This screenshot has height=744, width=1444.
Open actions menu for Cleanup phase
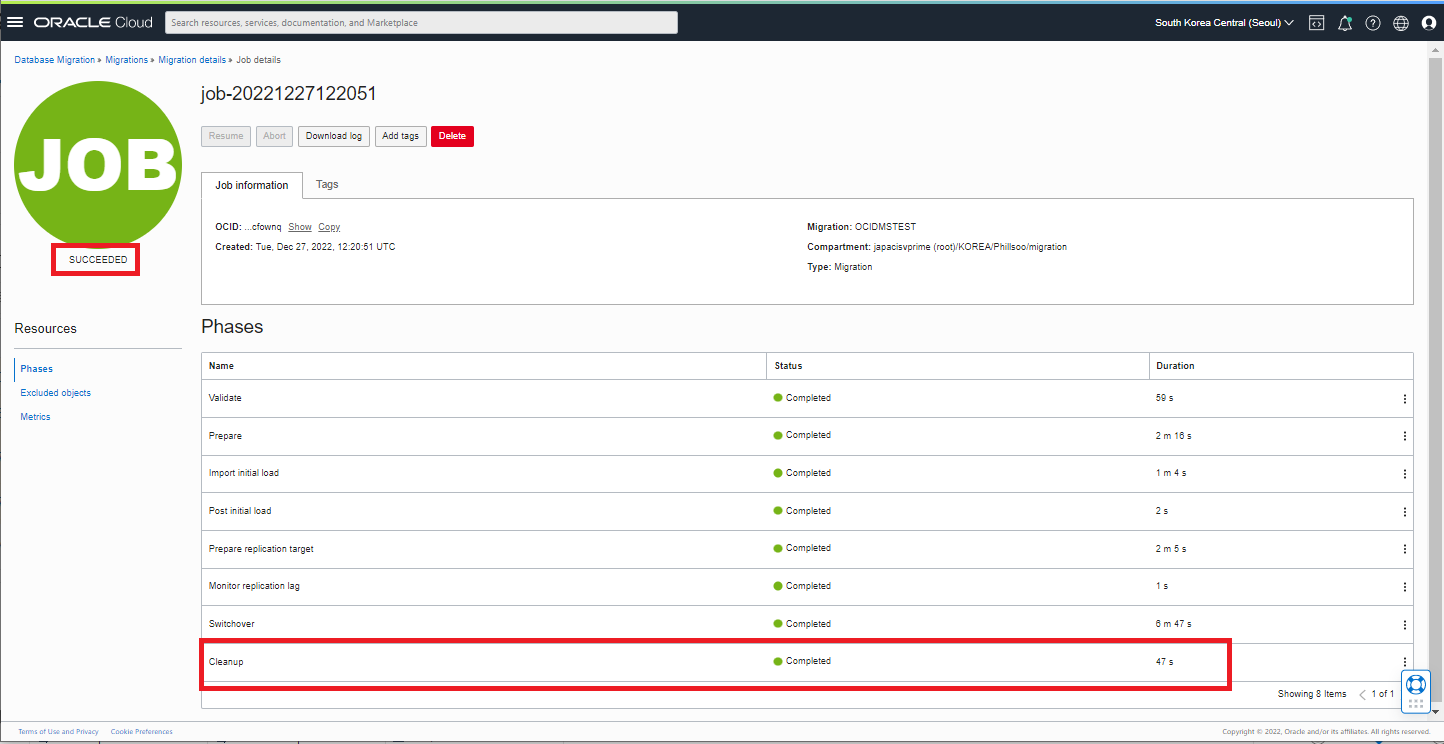pos(1404,662)
